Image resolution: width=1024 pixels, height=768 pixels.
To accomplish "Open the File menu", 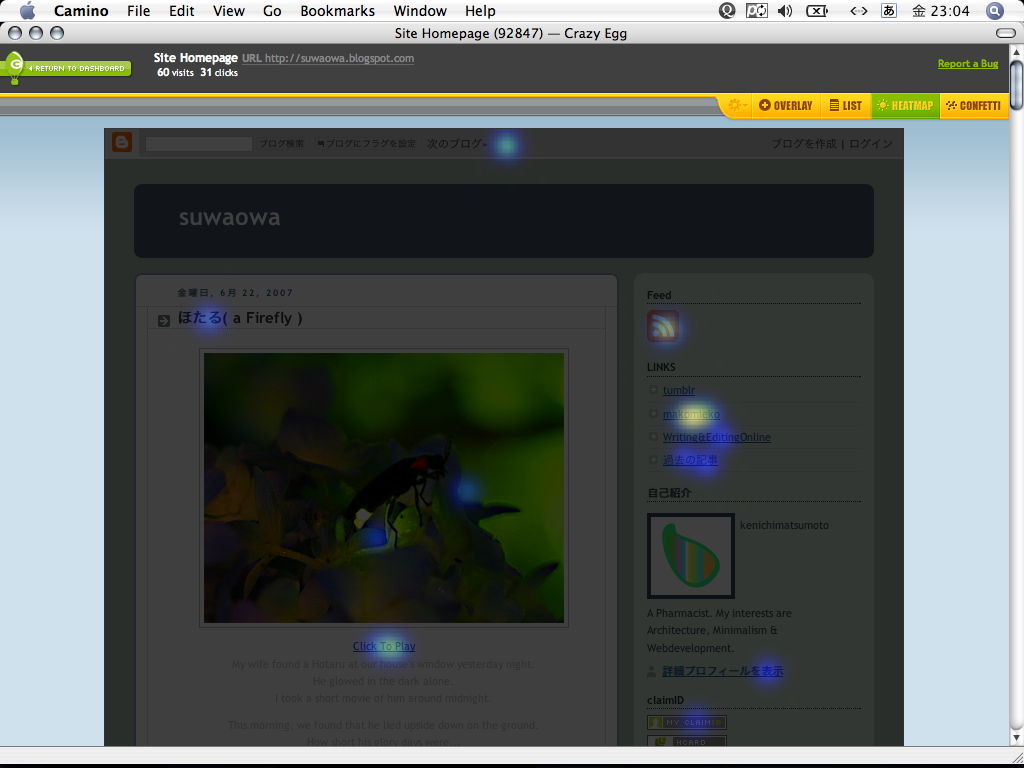I will 138,10.
